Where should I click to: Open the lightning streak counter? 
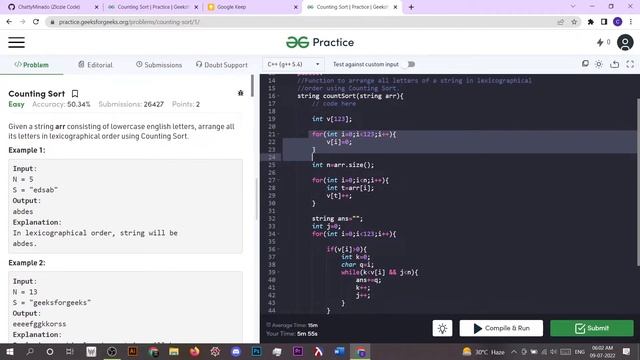603,42
